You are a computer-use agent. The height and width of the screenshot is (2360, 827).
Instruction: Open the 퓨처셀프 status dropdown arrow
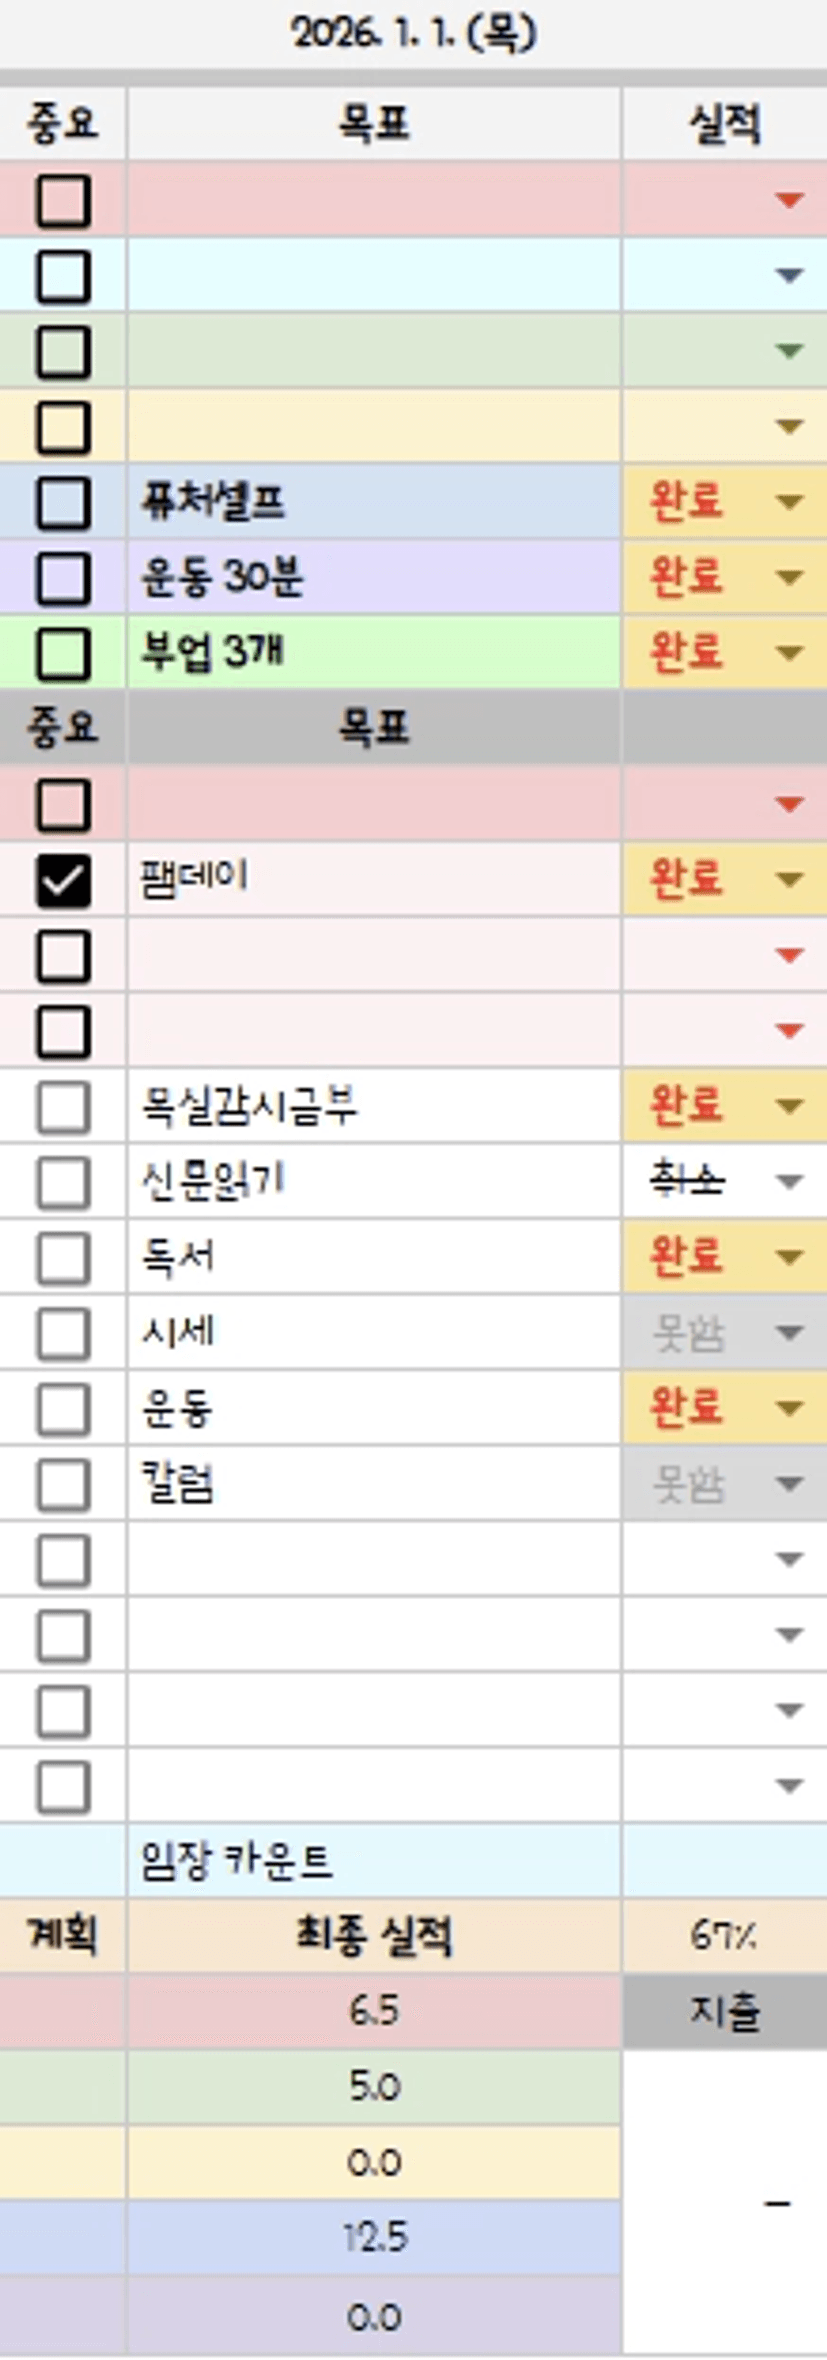(x=789, y=502)
